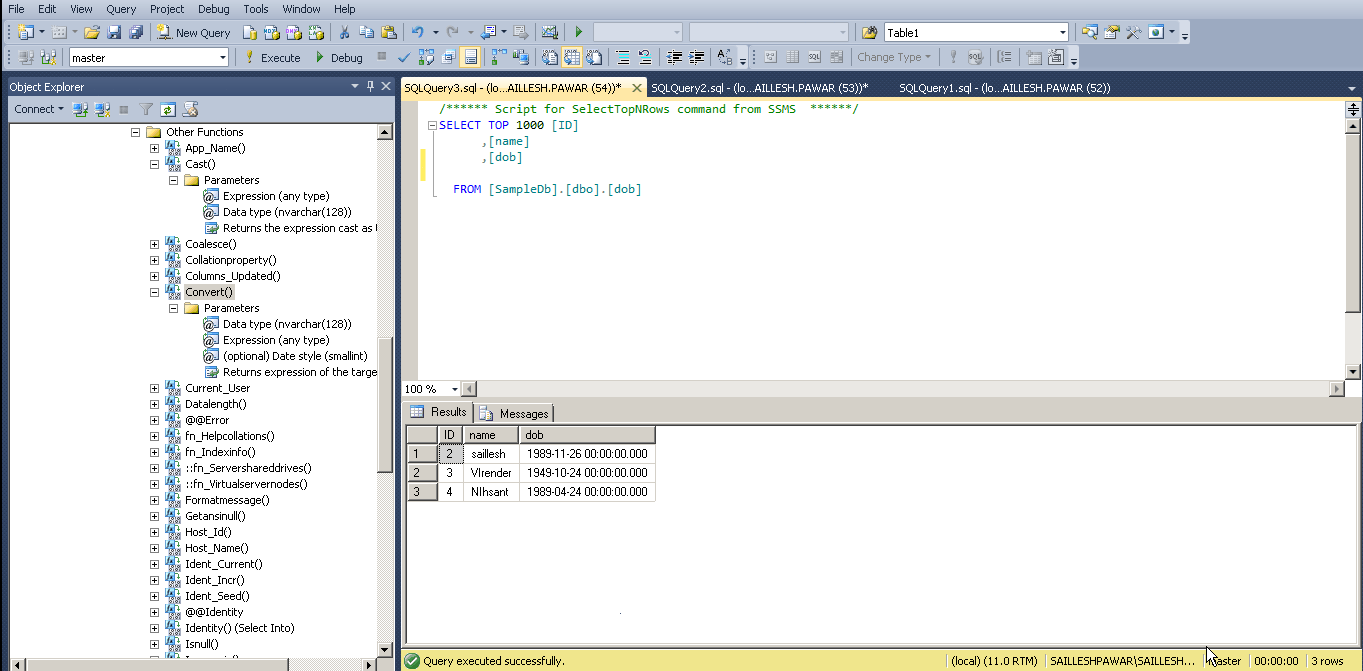This screenshot has height=671, width=1363.
Task: Click the Undo arrow icon
Action: click(418, 33)
